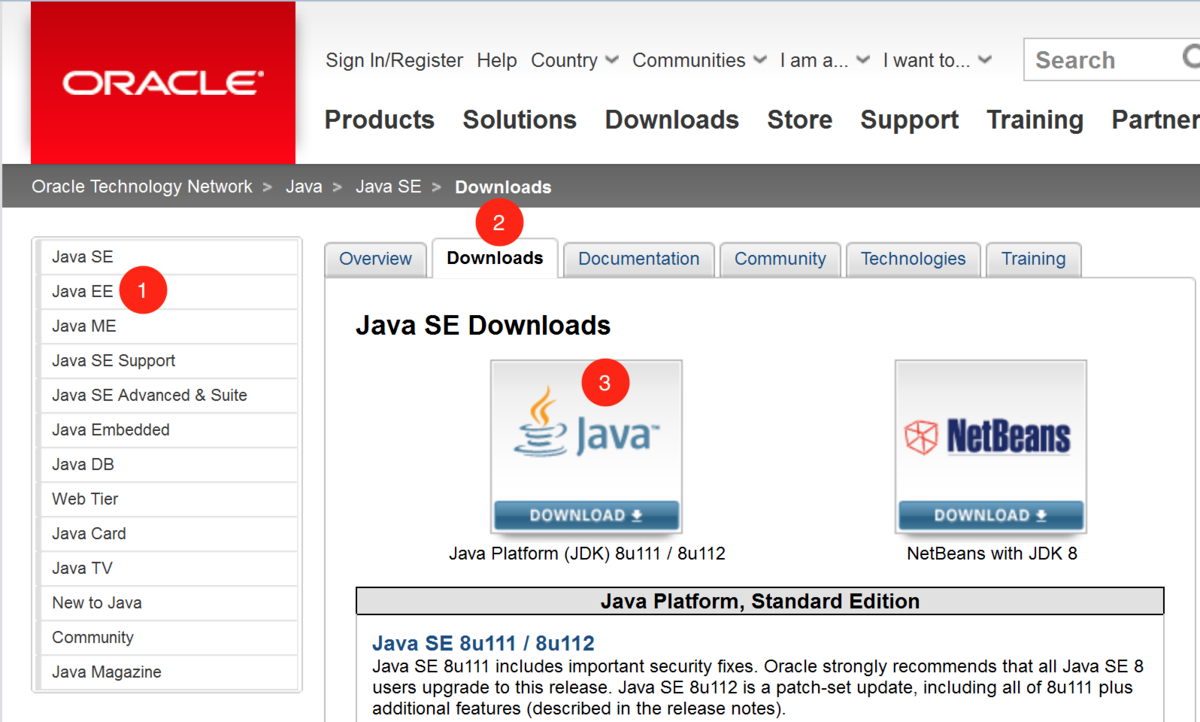Click the Oracle logo
Viewport: 1200px width, 722px height.
coord(163,82)
